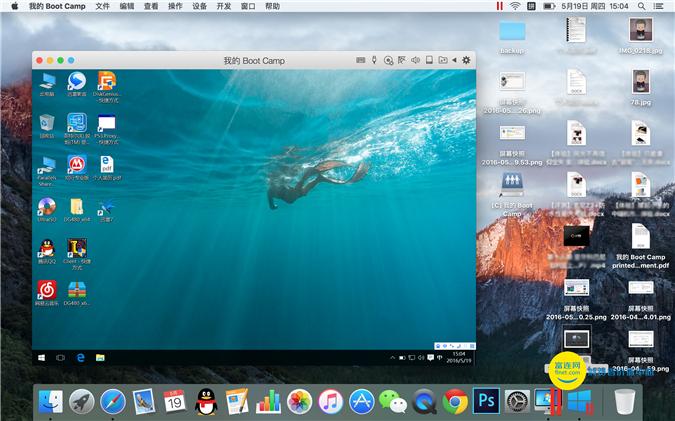Open Photoshop from the Dock
Screen dimensions: 675x421
[x=486, y=402]
